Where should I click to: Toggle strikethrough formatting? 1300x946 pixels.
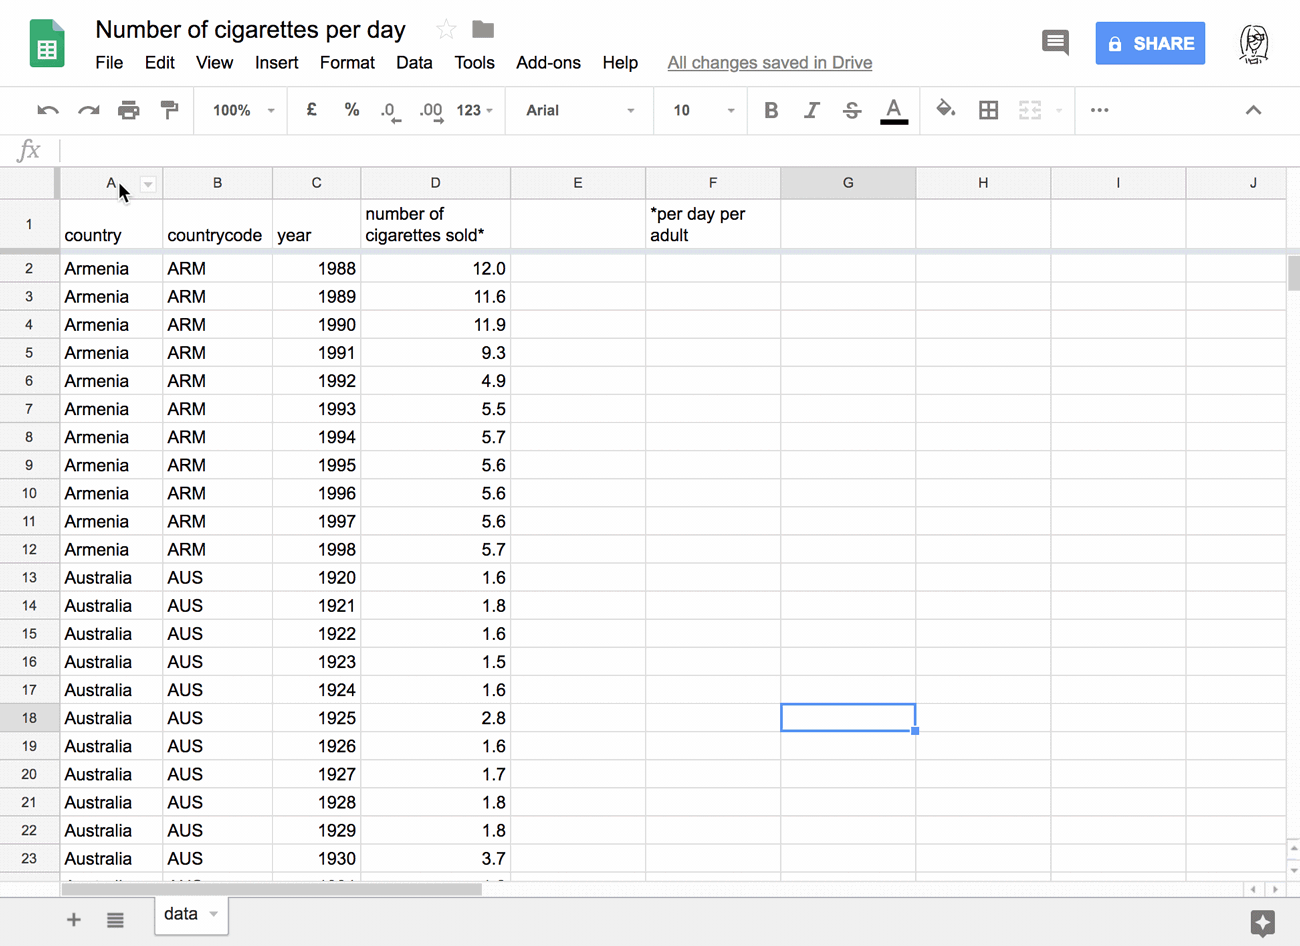point(852,110)
